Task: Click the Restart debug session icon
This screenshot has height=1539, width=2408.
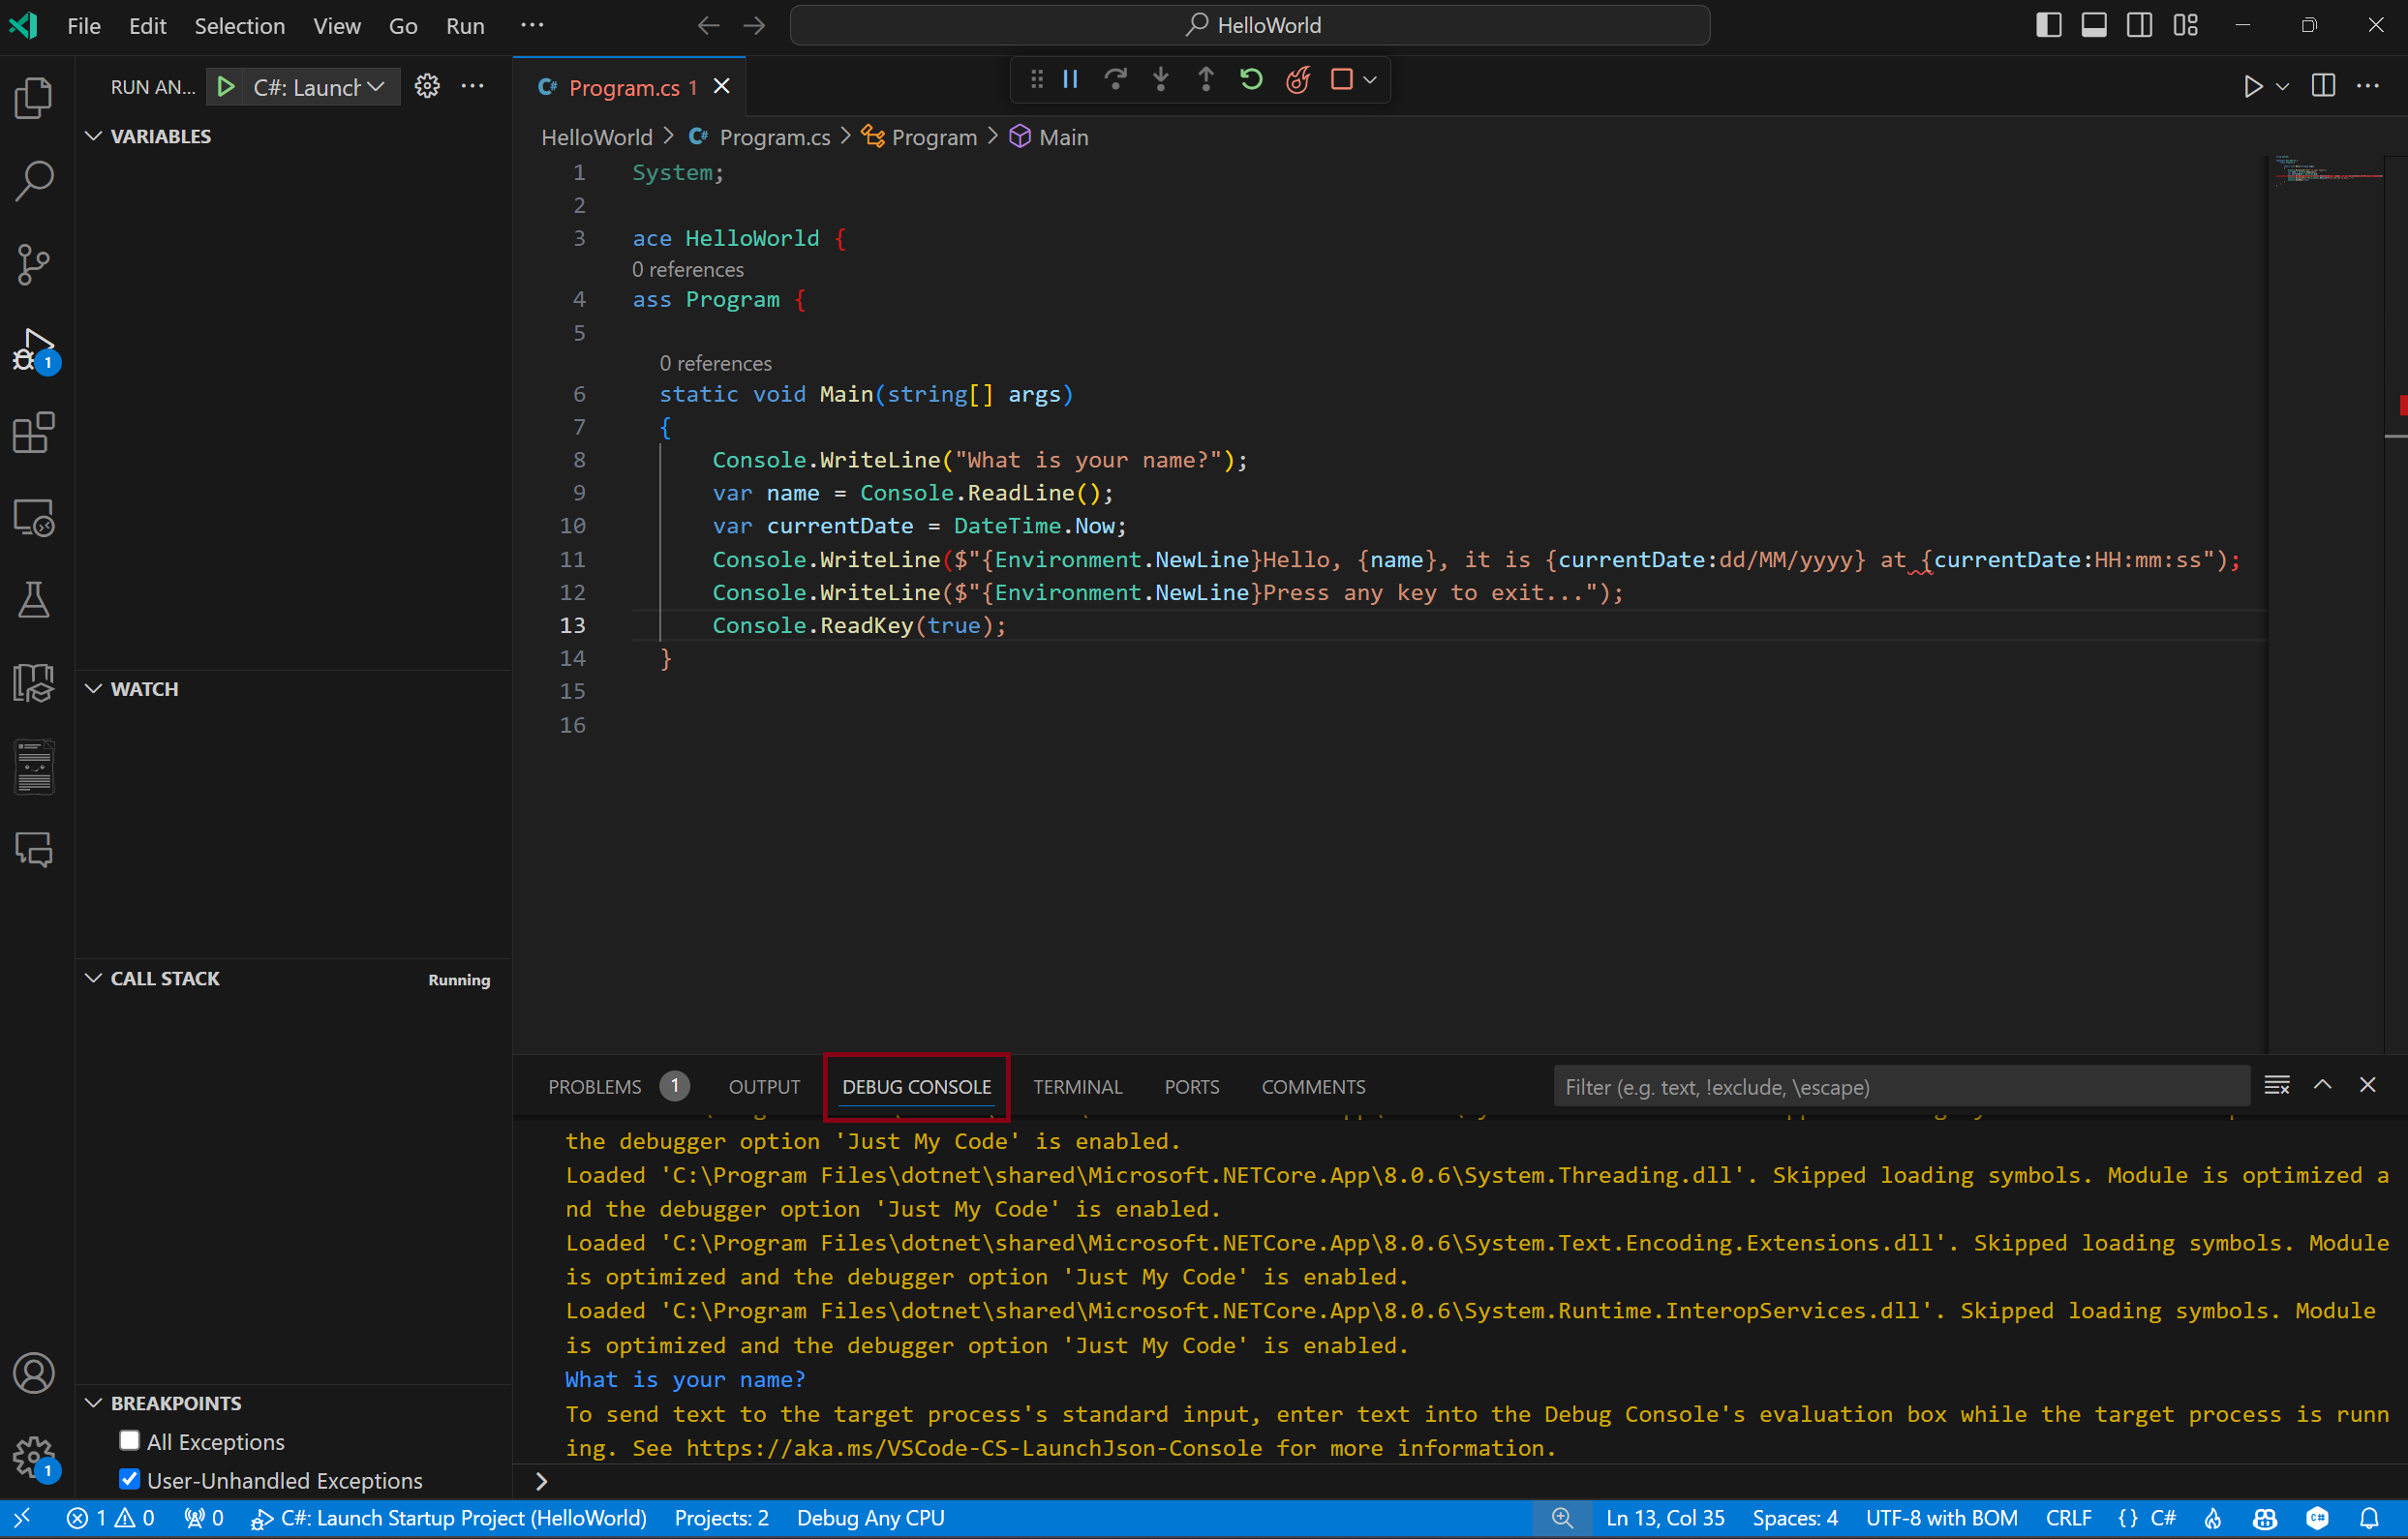Action: 1251,79
